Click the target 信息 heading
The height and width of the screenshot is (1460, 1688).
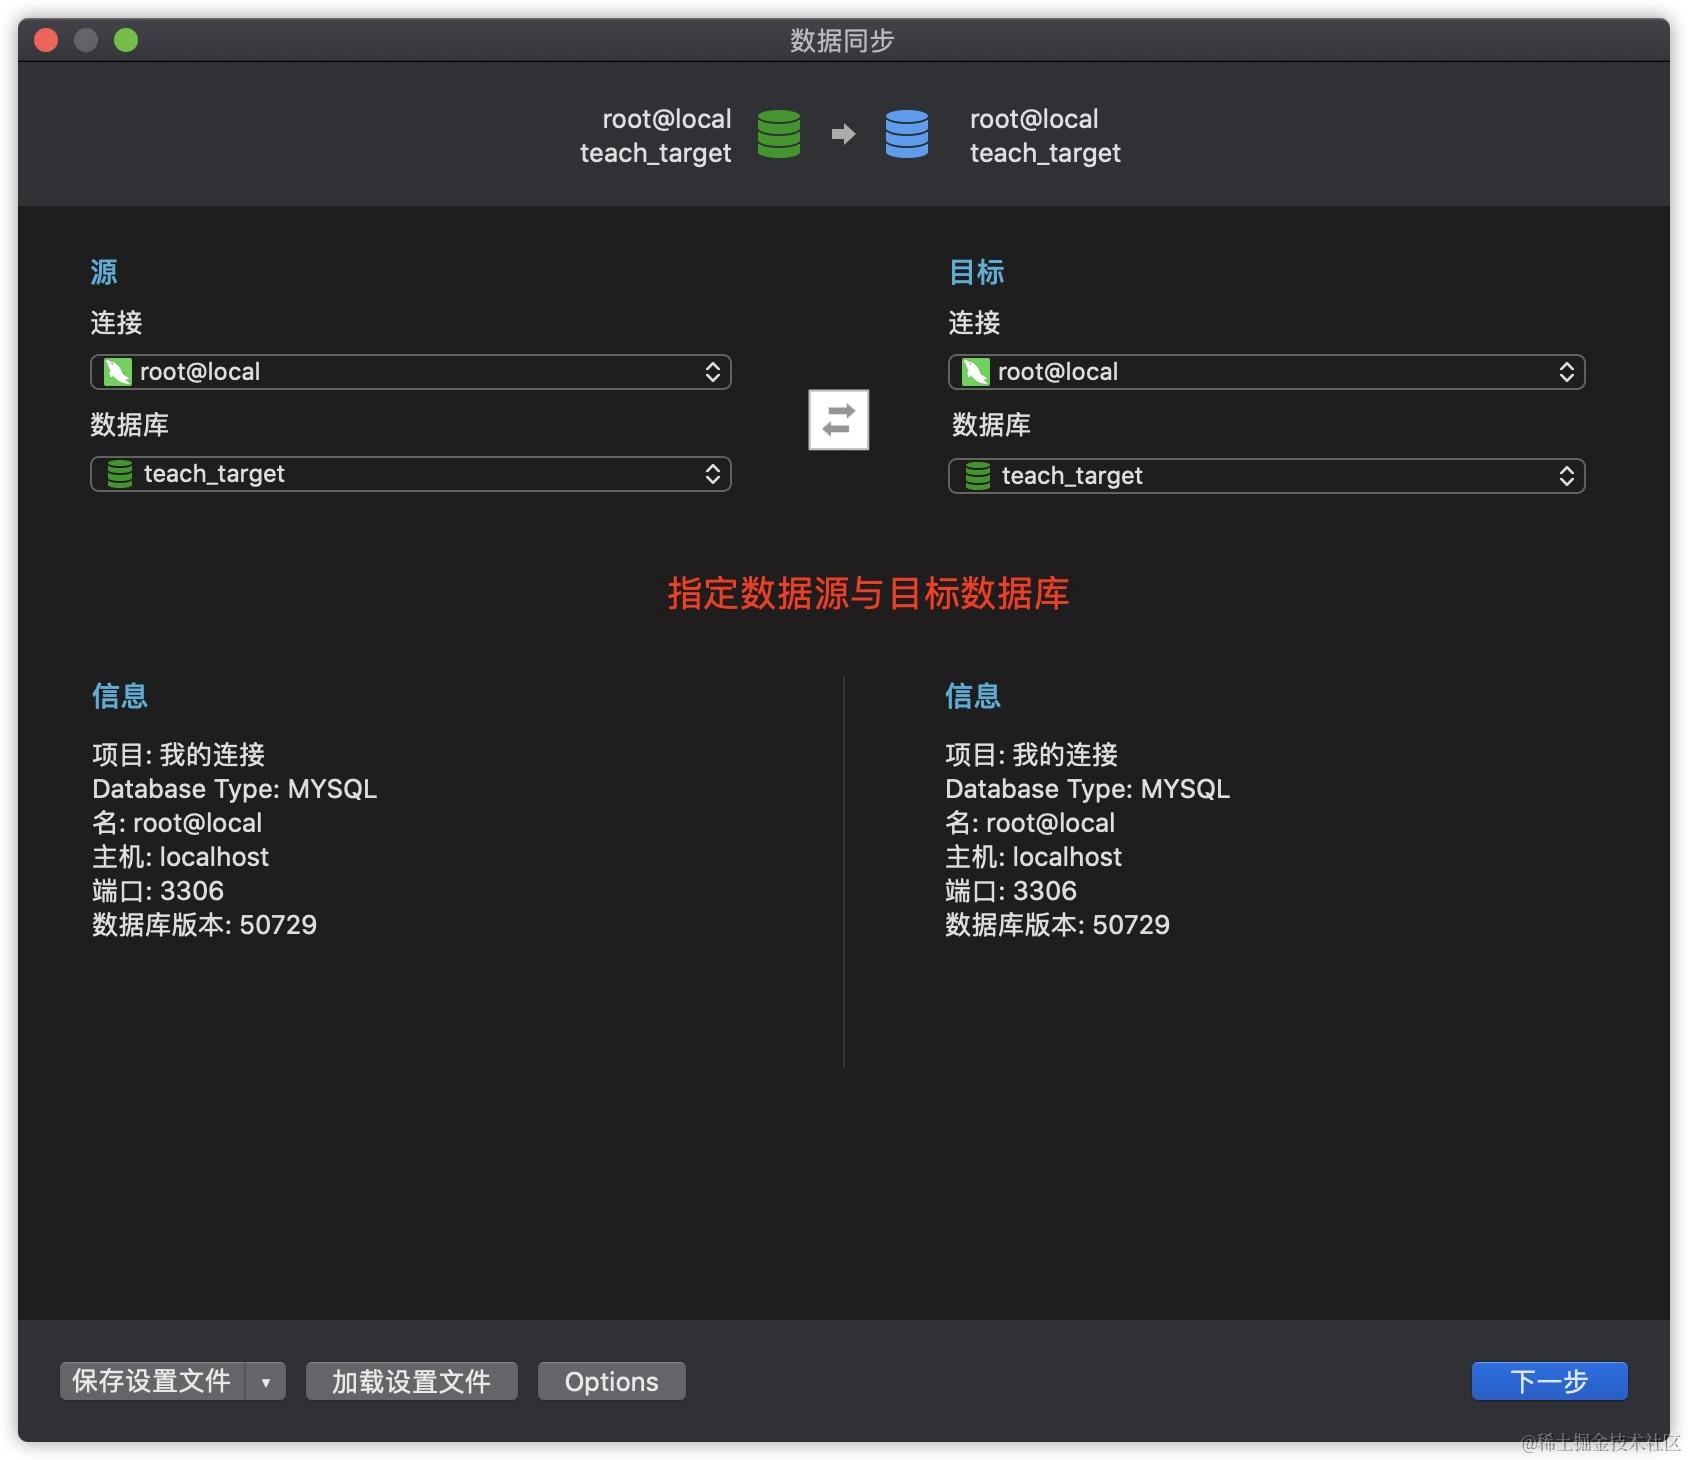click(973, 696)
